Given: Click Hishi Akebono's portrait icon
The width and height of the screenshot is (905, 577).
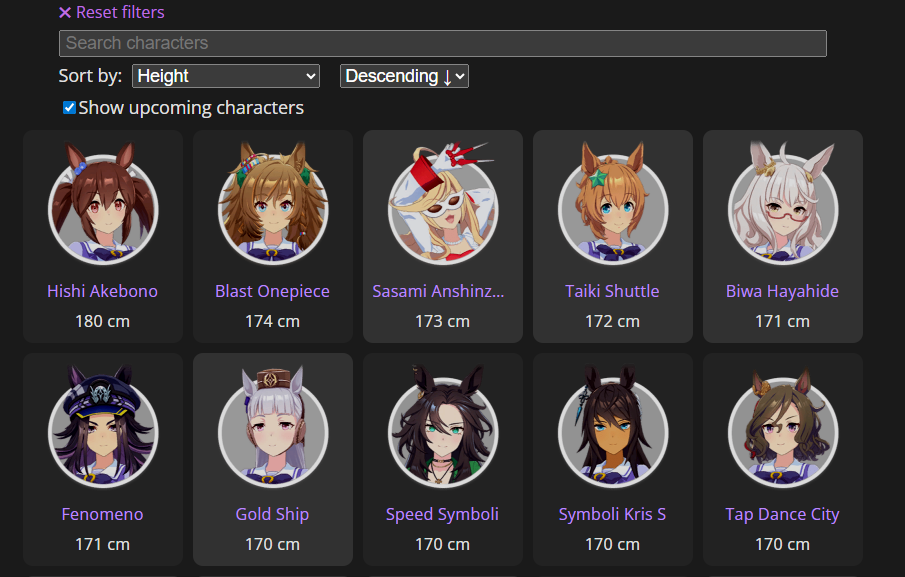Looking at the screenshot, I should [x=103, y=204].
